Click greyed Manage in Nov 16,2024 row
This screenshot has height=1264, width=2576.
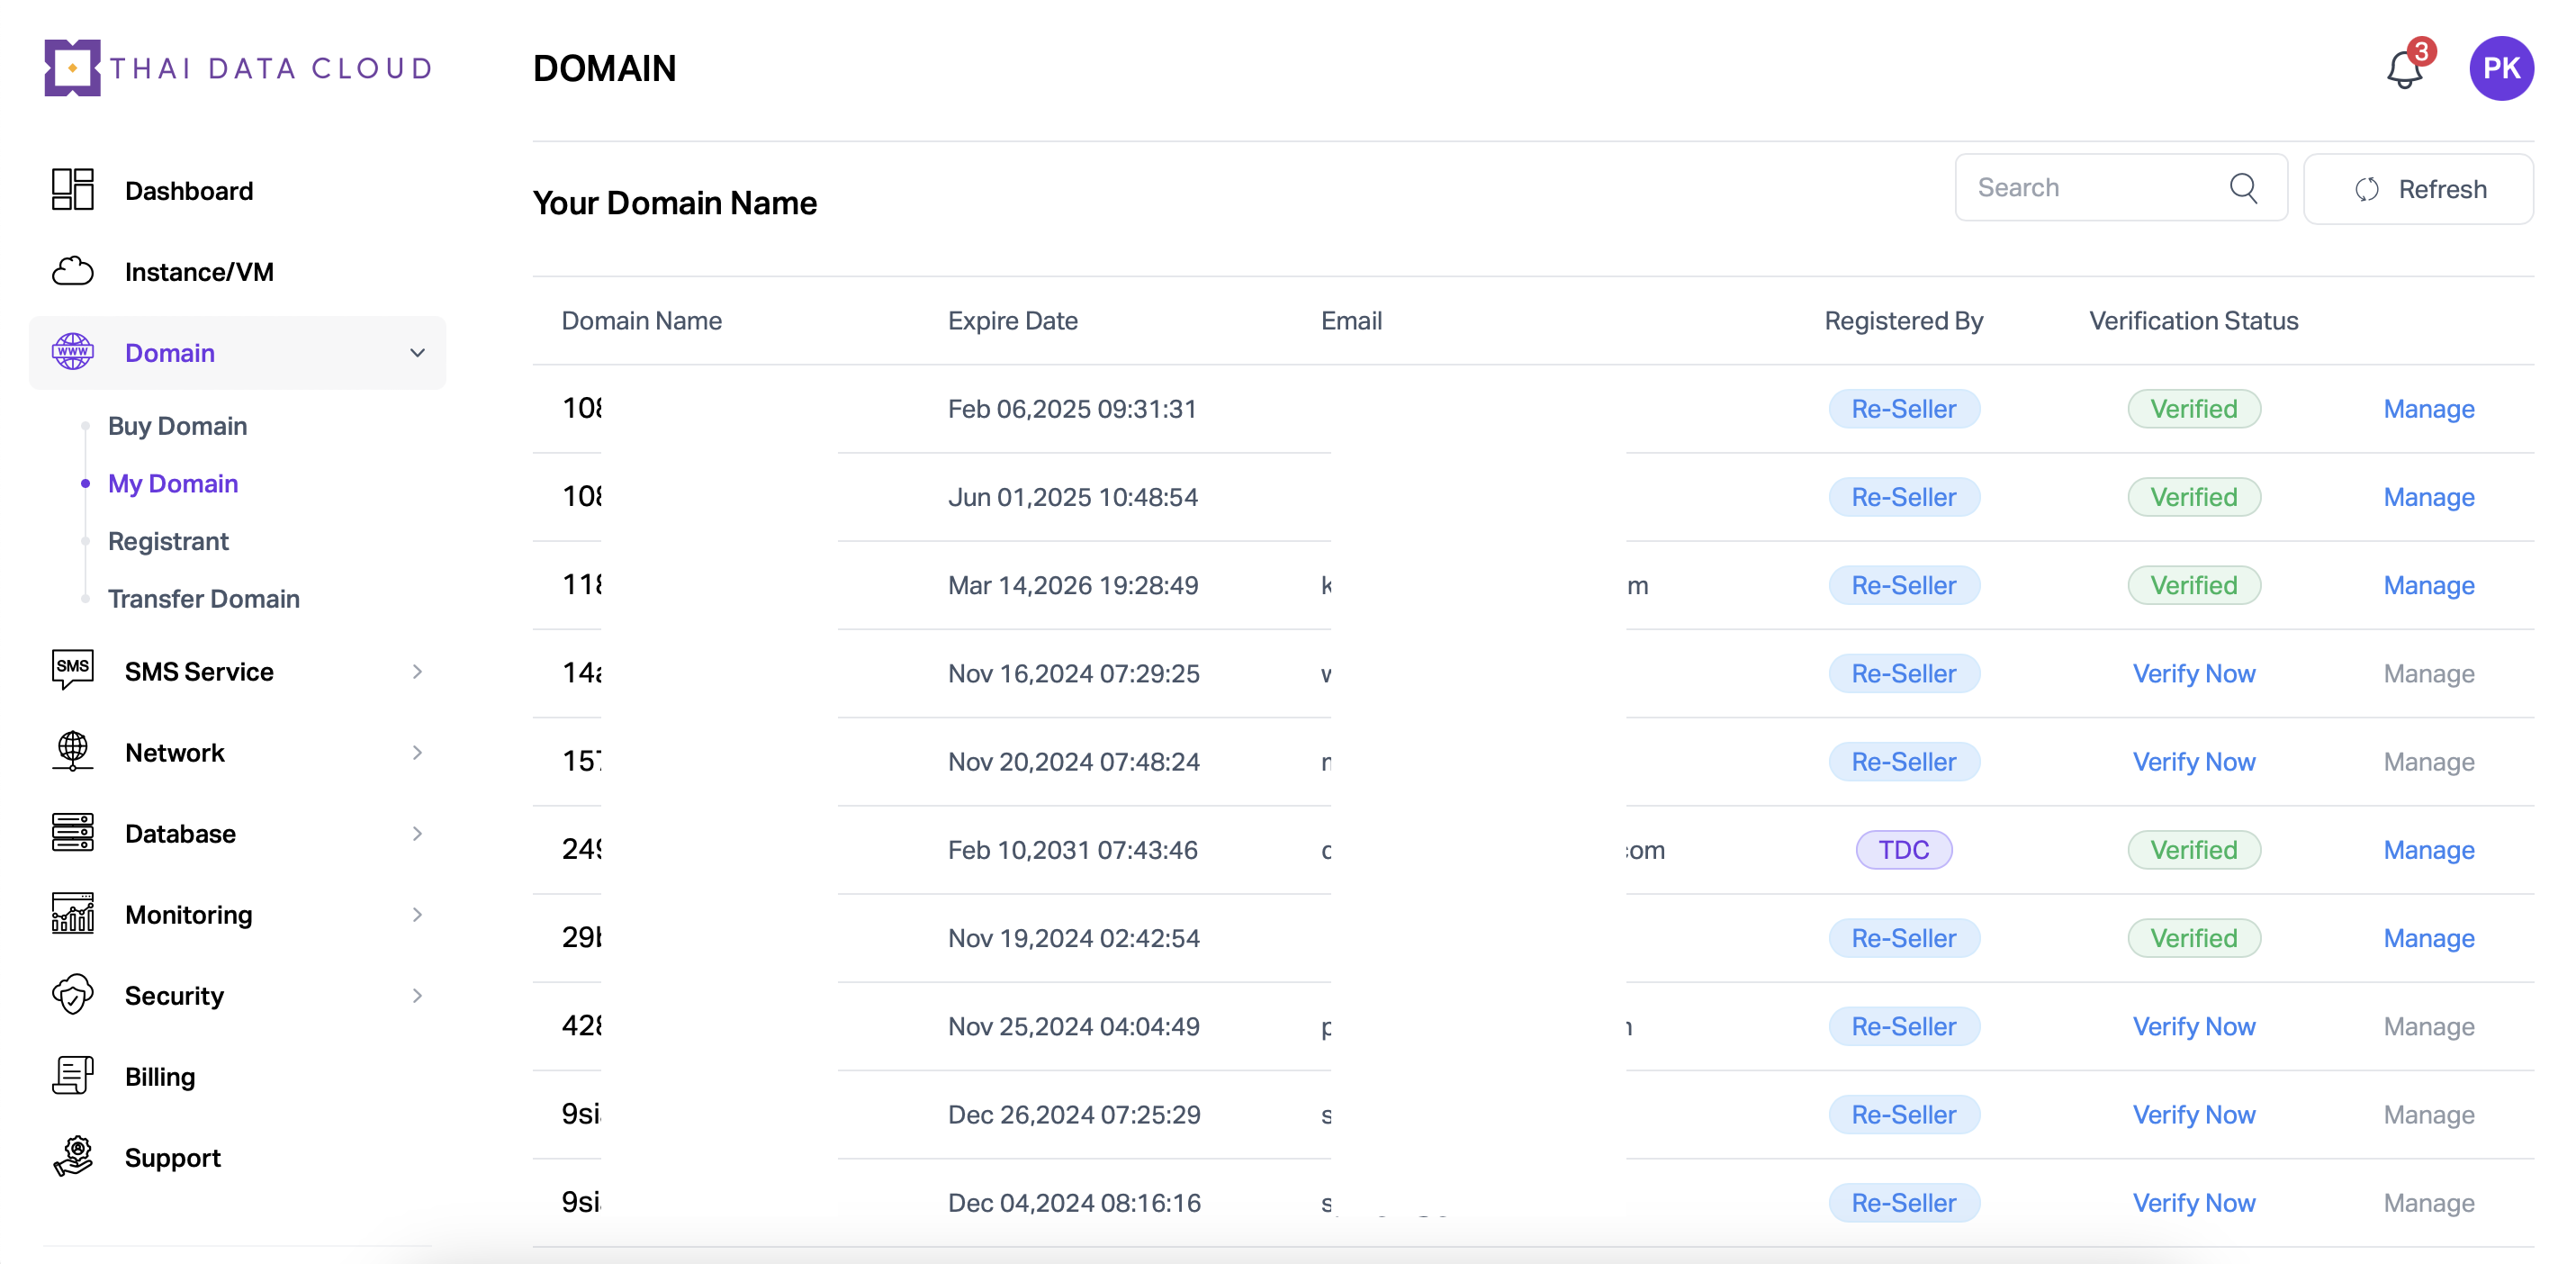point(2428,674)
